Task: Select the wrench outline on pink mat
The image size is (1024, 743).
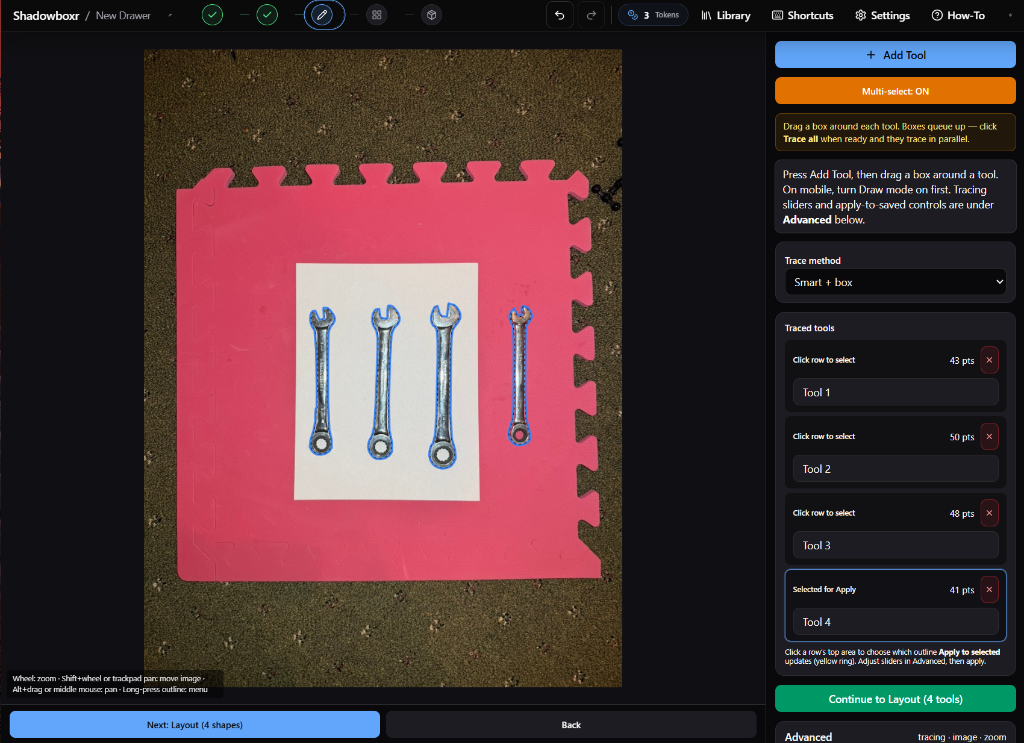Action: (520, 376)
